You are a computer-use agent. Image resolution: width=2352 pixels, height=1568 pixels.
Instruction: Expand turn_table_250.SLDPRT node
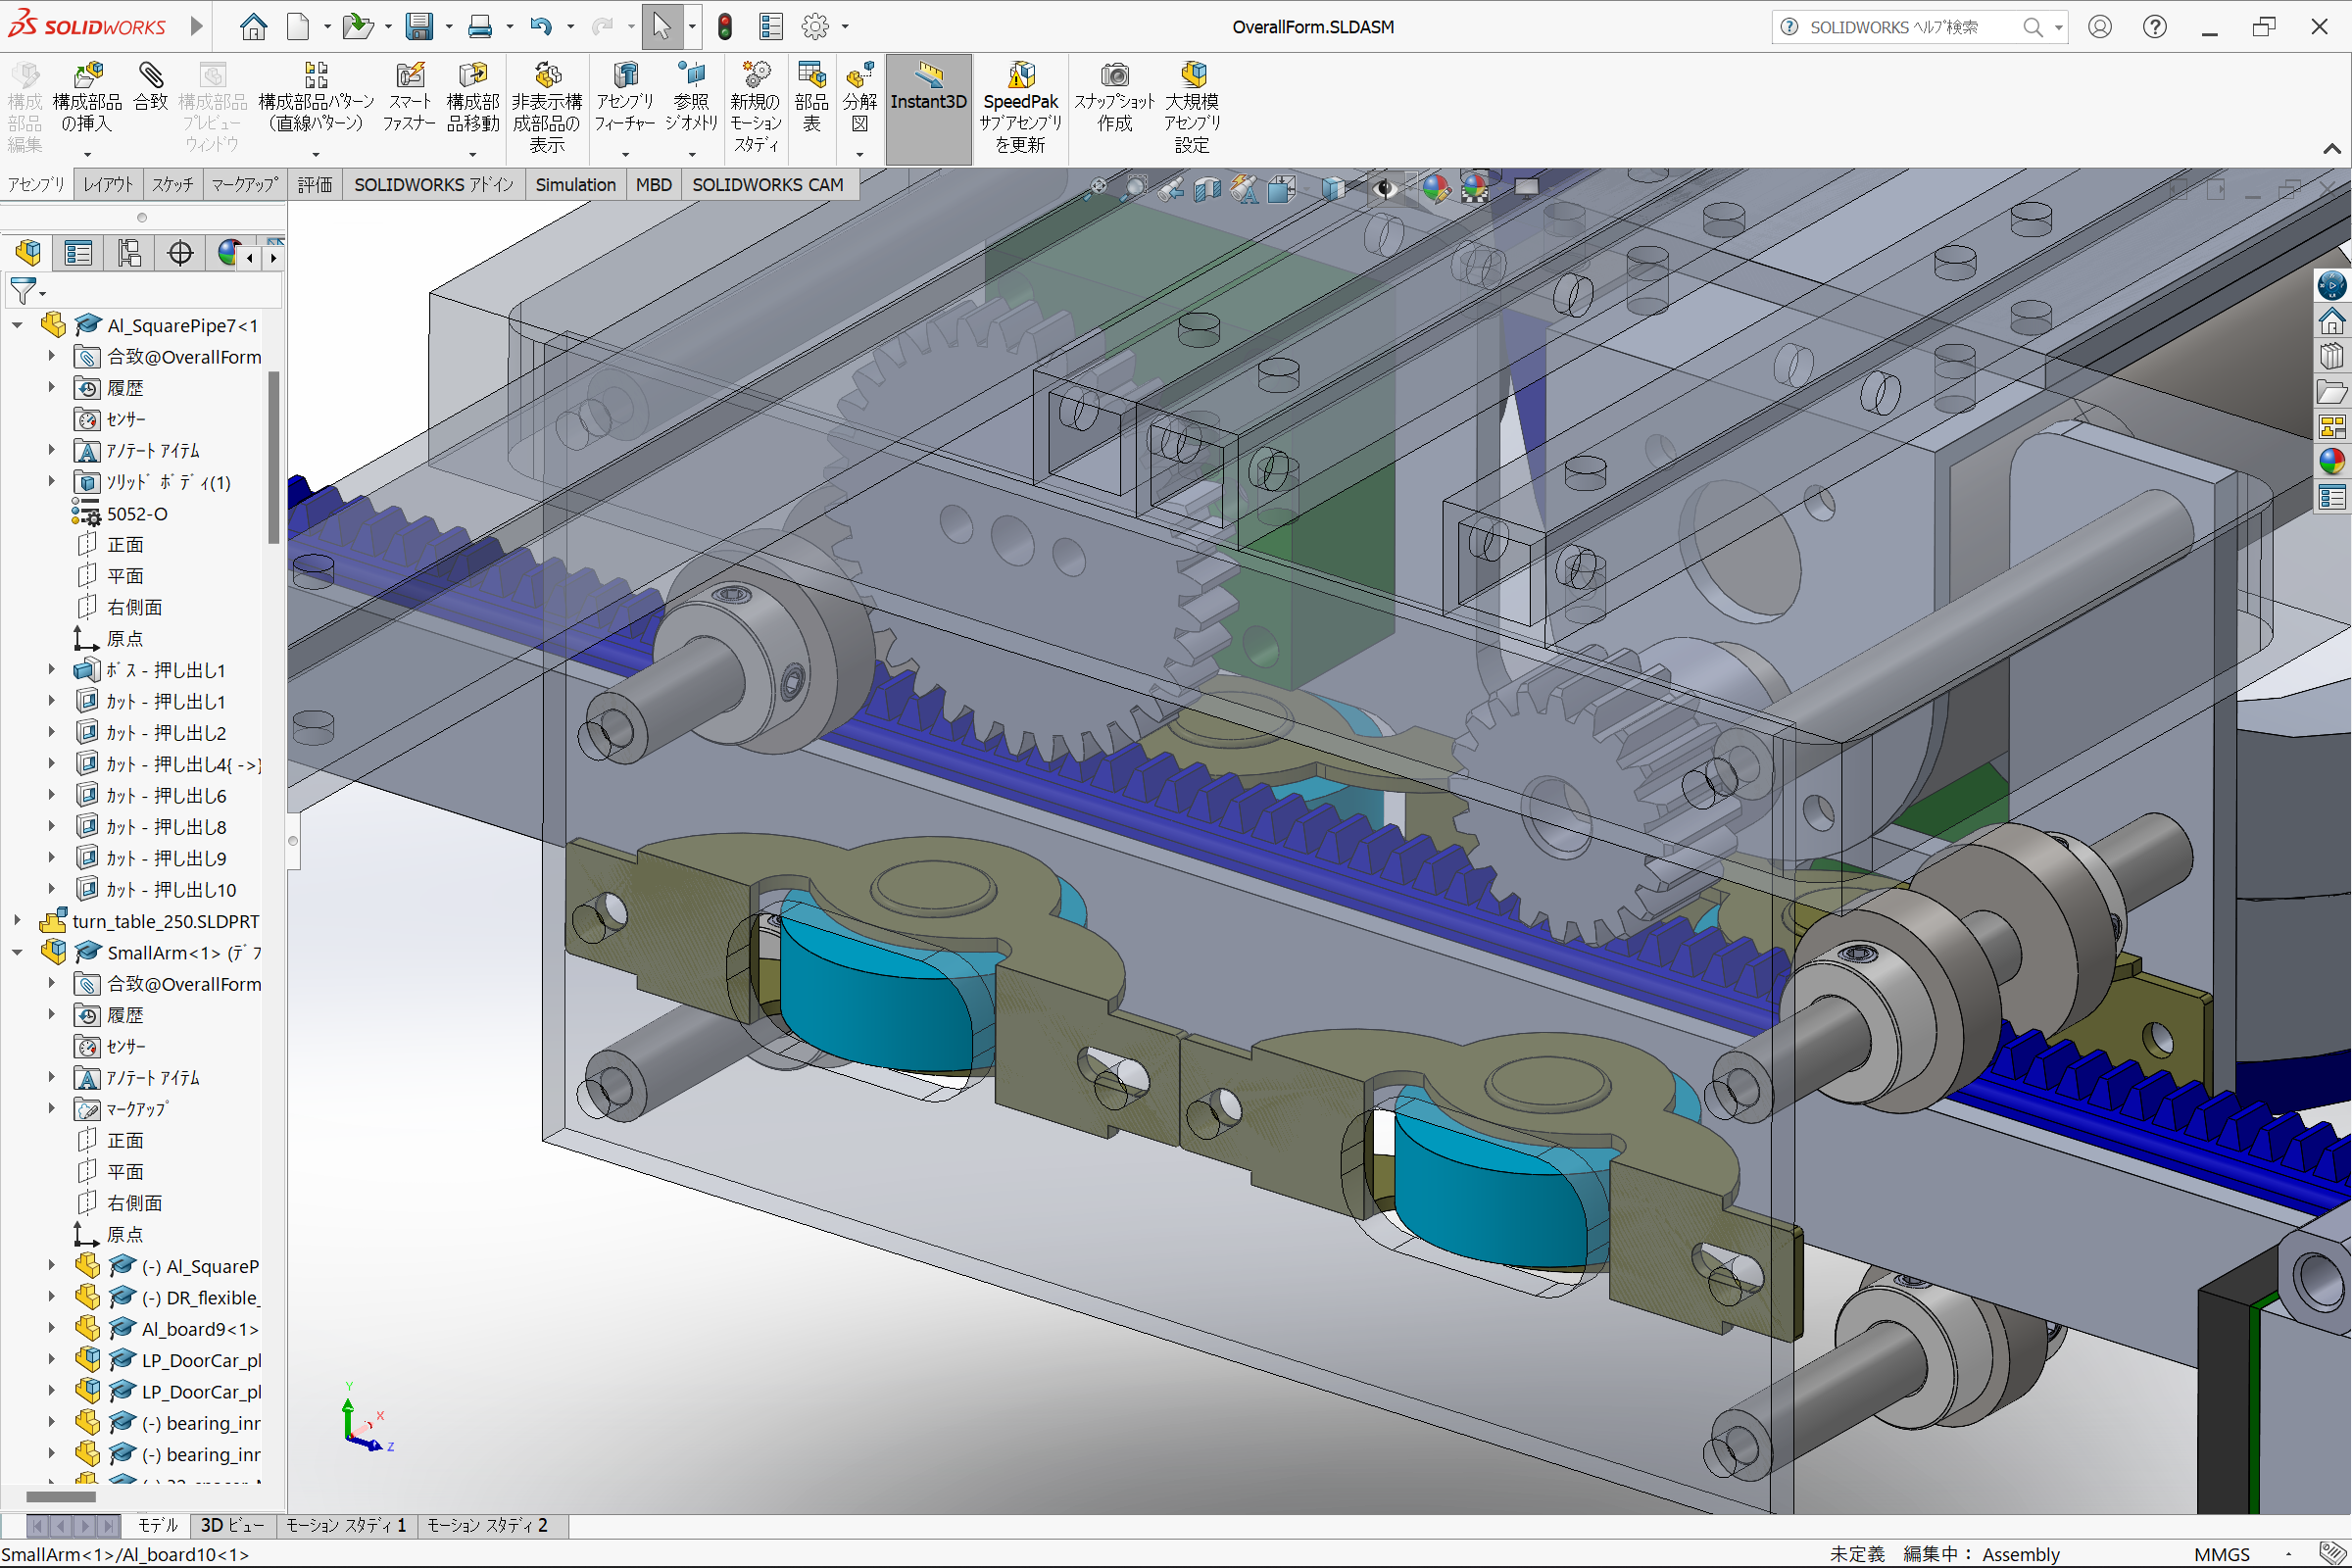tap(17, 920)
